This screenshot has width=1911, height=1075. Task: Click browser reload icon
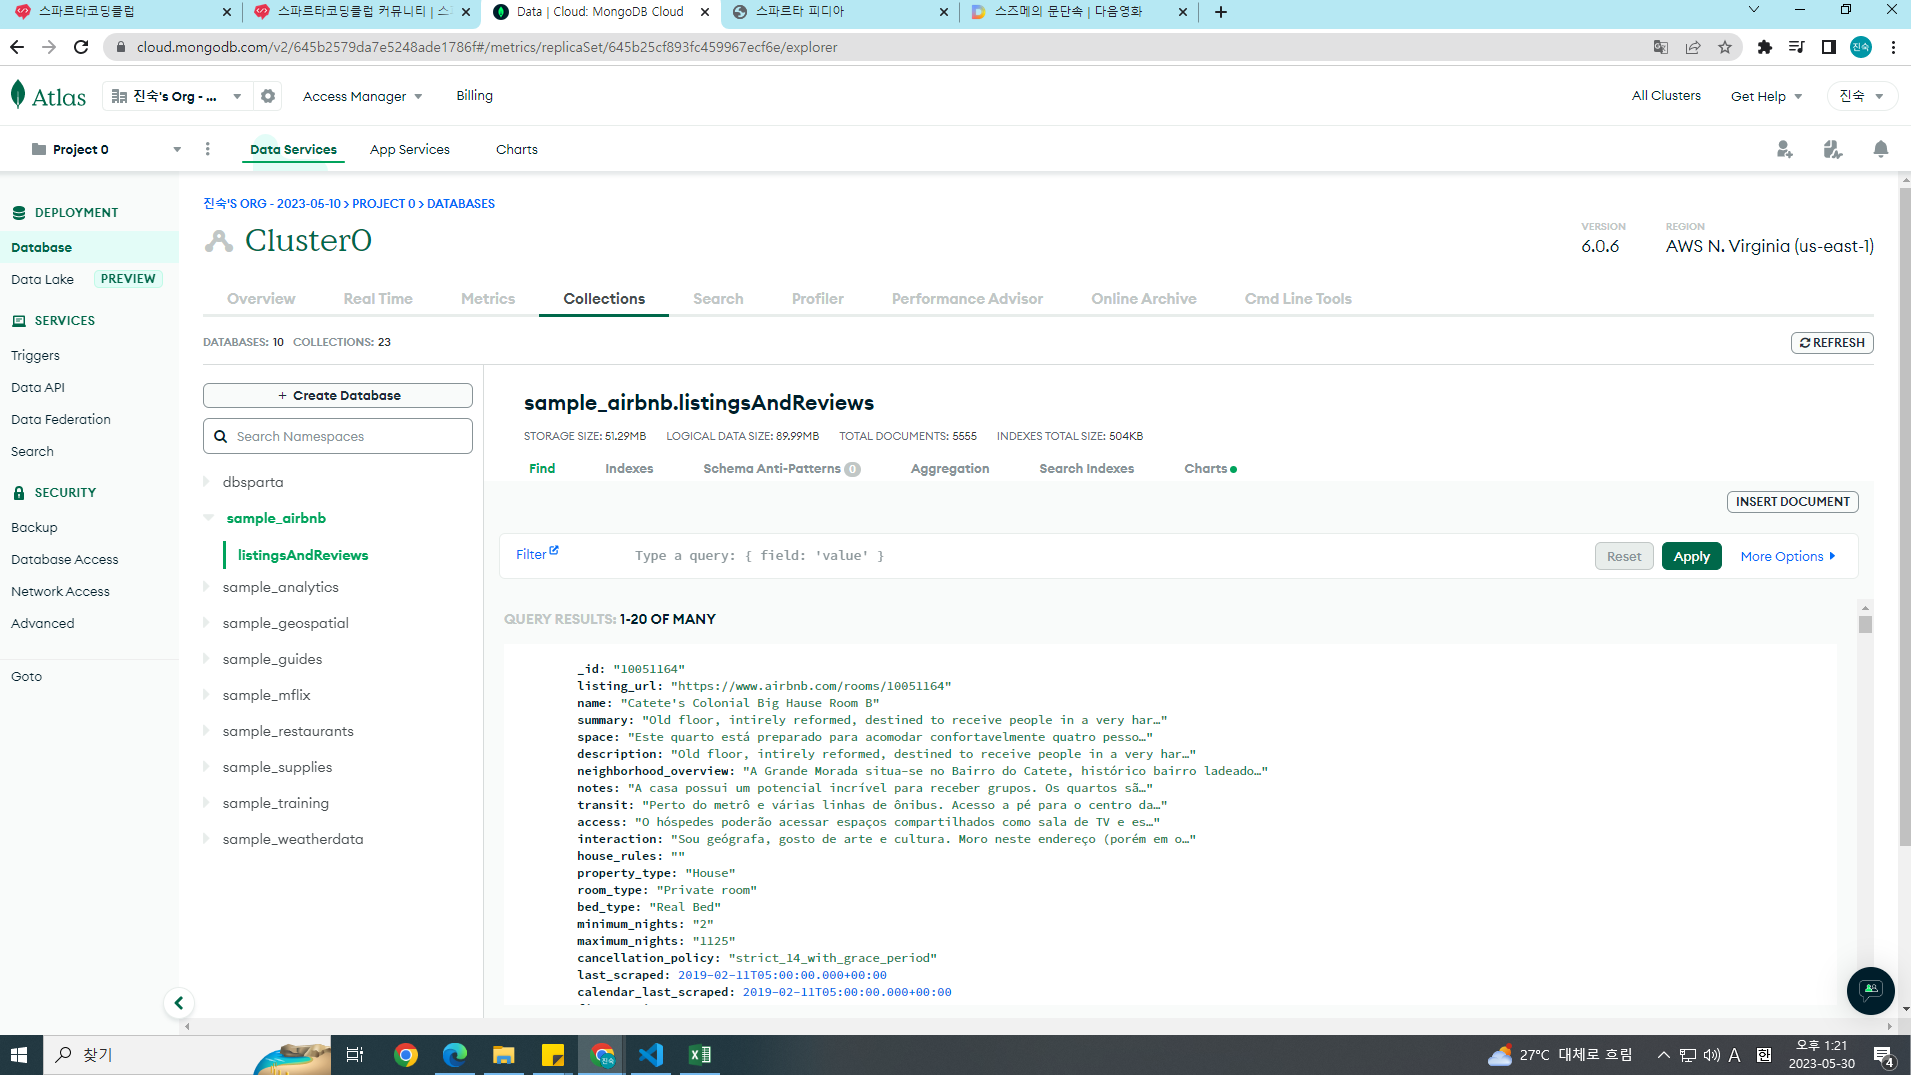coord(81,47)
